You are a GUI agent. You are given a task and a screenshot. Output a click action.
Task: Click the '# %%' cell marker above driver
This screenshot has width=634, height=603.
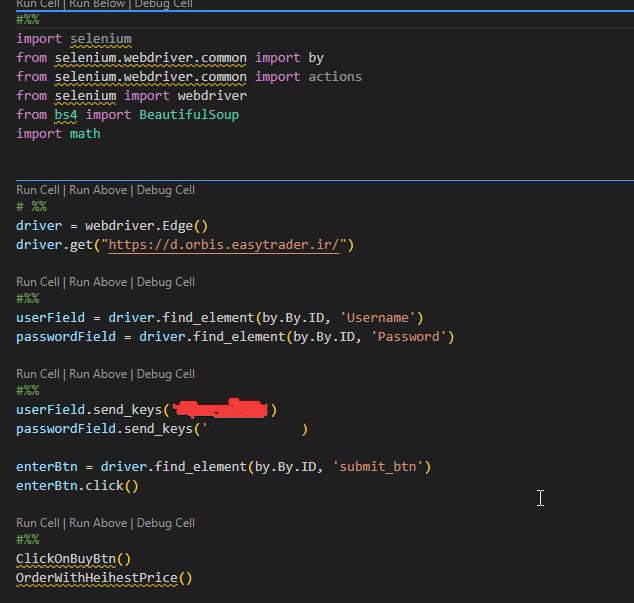[32, 207]
